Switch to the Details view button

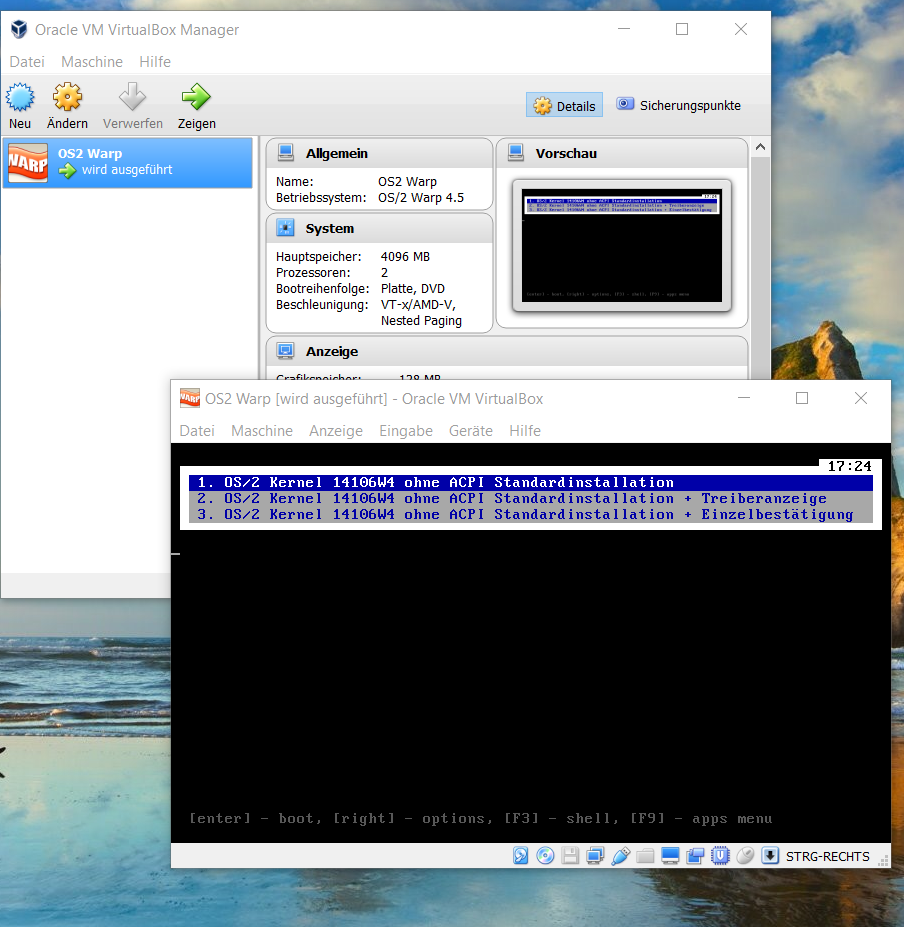[x=565, y=105]
